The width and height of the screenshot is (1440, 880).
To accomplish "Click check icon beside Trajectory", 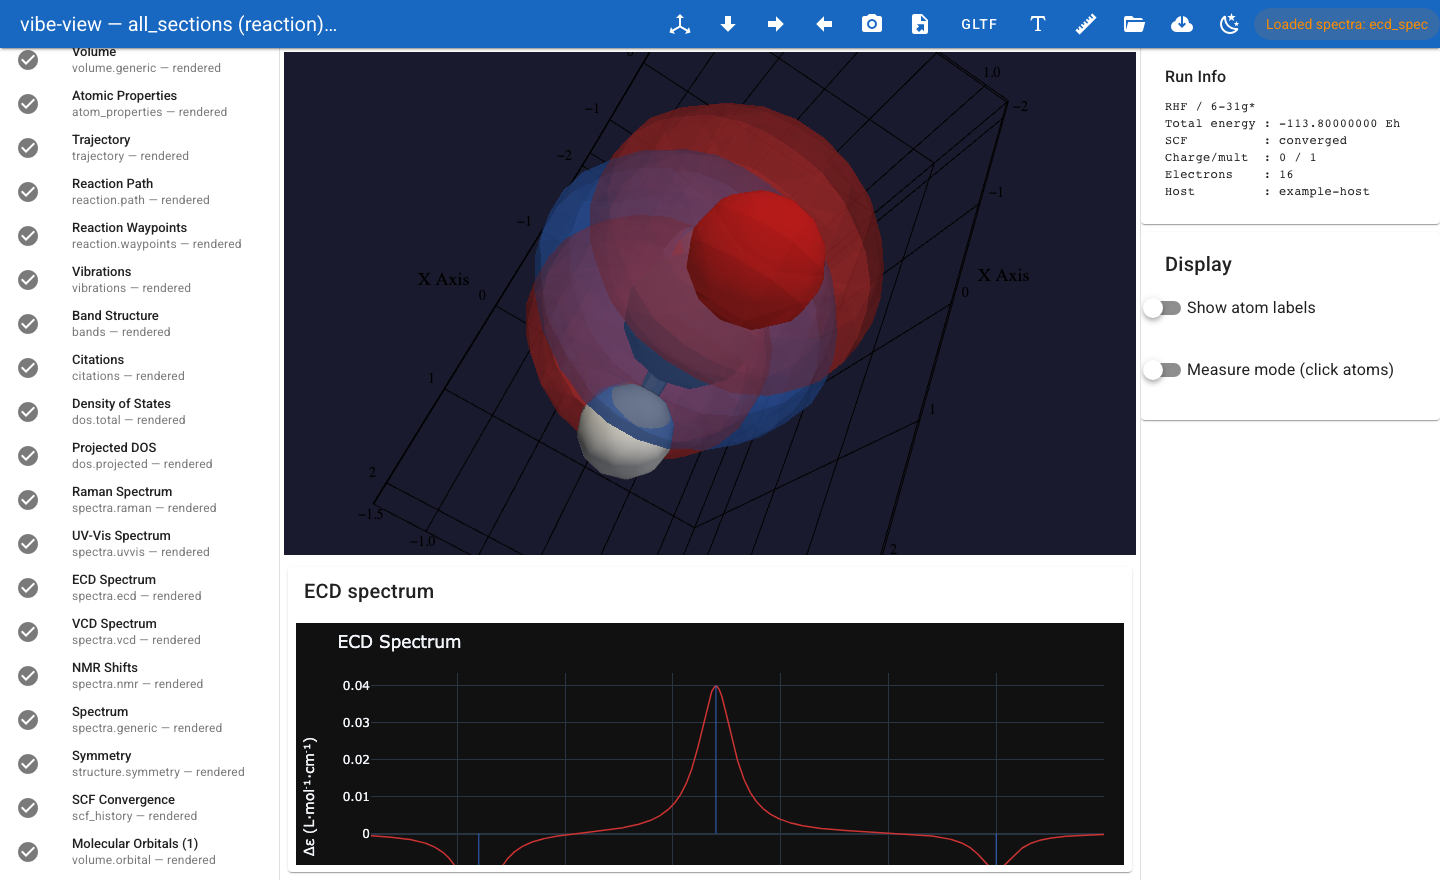I will [x=28, y=148].
